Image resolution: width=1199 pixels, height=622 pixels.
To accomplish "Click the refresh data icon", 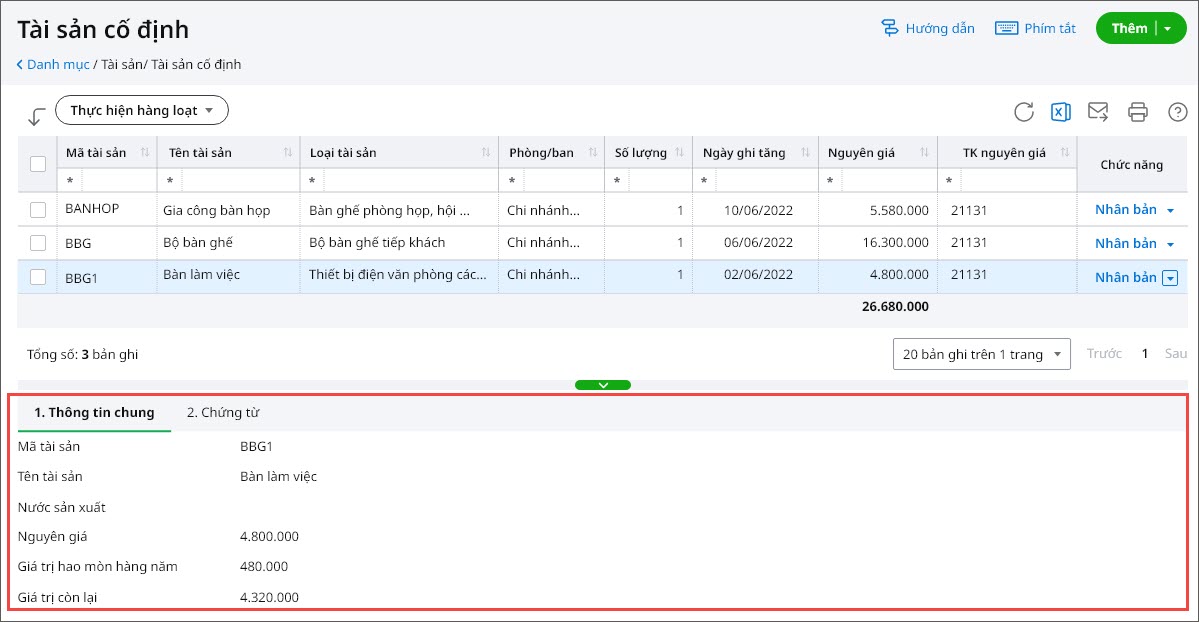I will [1023, 112].
